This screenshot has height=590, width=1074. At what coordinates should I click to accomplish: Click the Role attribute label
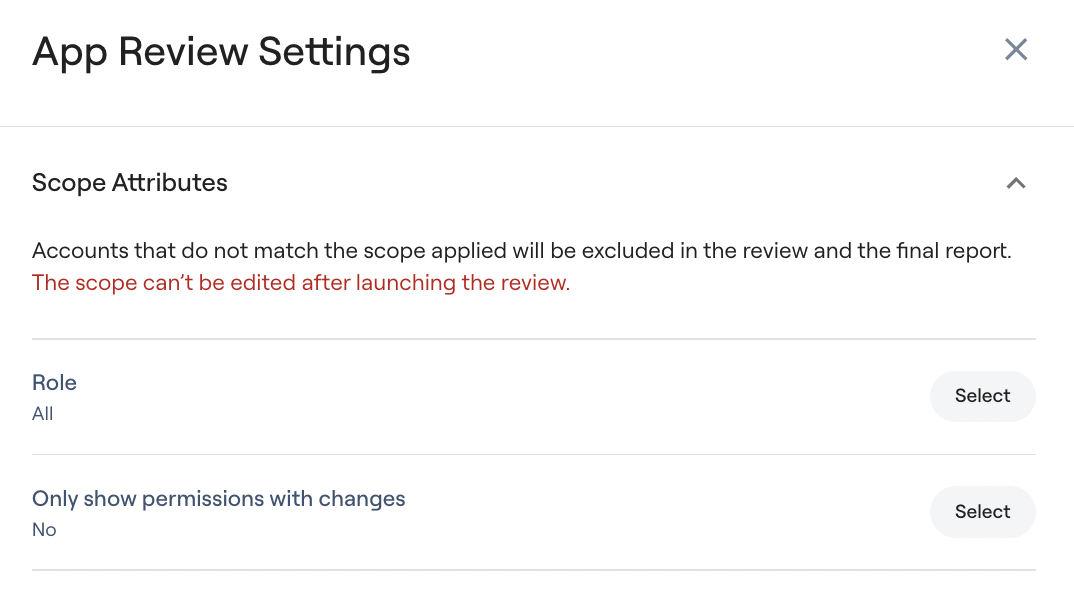54,382
